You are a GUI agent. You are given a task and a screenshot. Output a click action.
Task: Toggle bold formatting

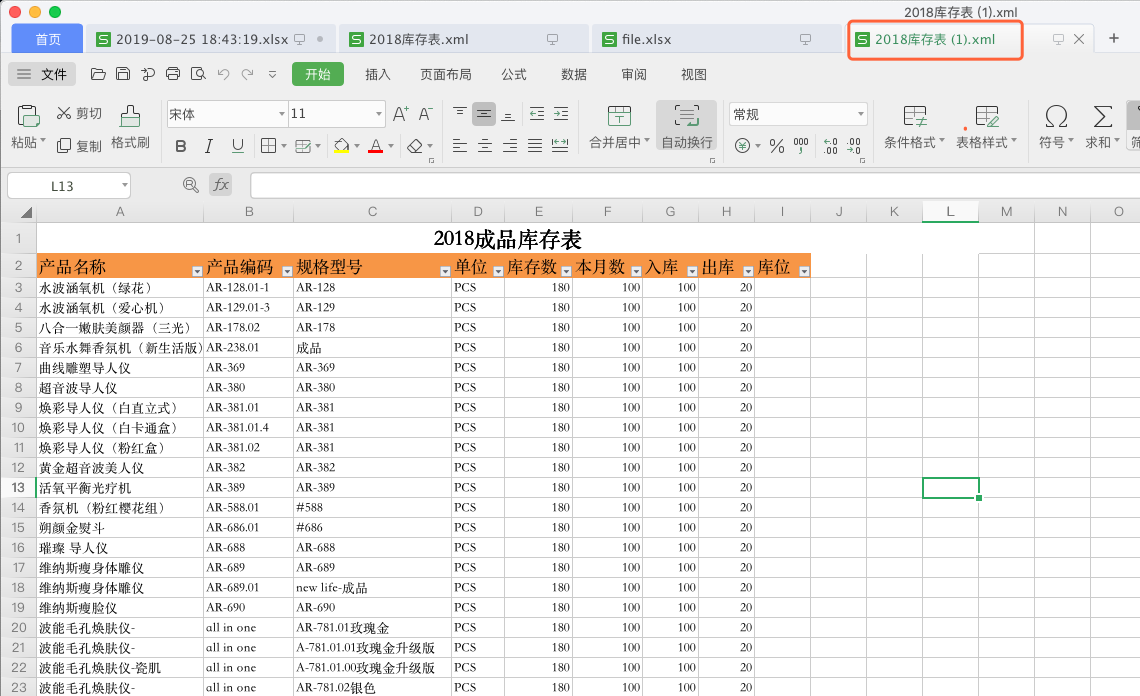pyautogui.click(x=181, y=146)
